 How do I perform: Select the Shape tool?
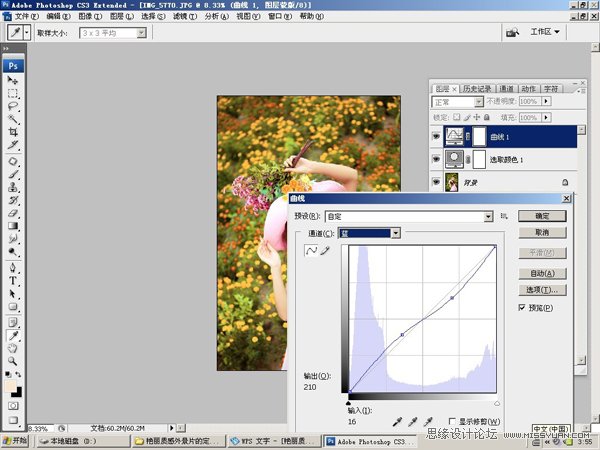13,307
